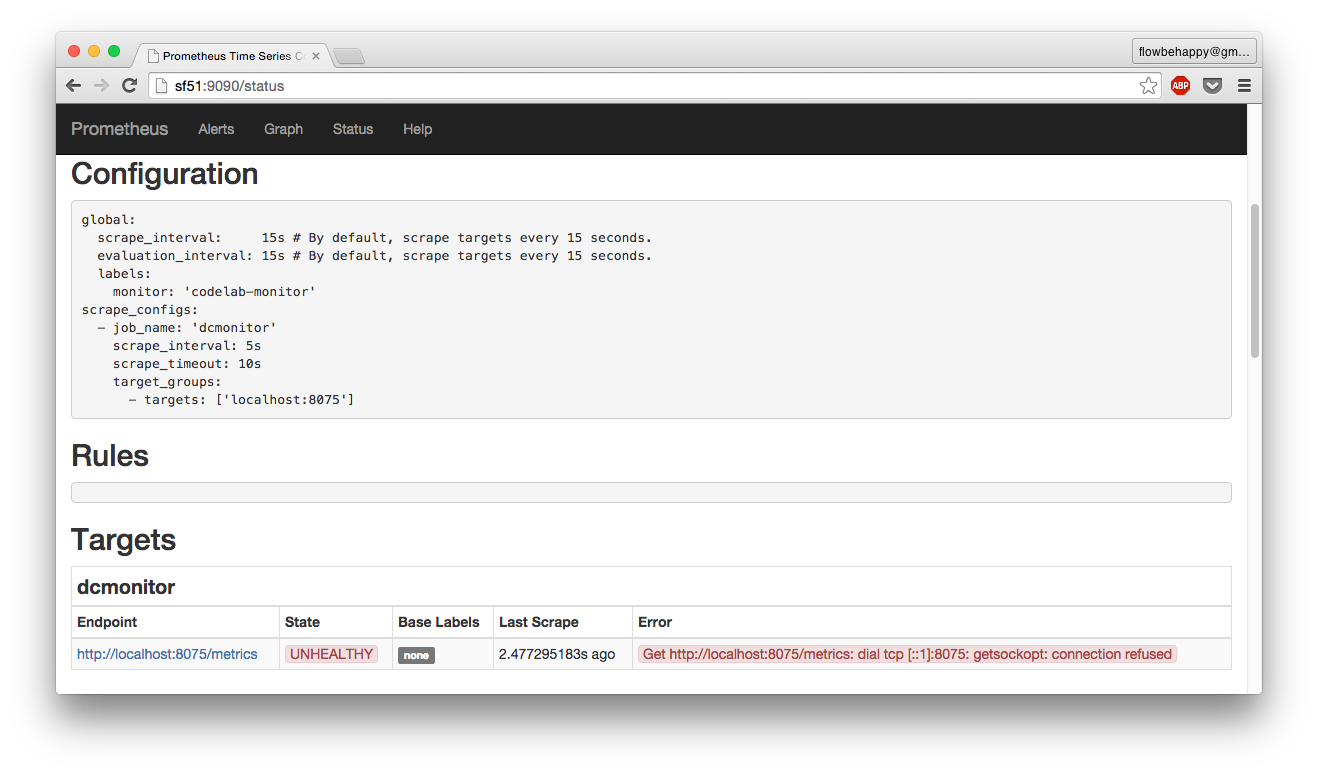Image resolution: width=1318 pixels, height=774 pixels.
Task: Open the Graph page in navbar
Action: (x=283, y=129)
